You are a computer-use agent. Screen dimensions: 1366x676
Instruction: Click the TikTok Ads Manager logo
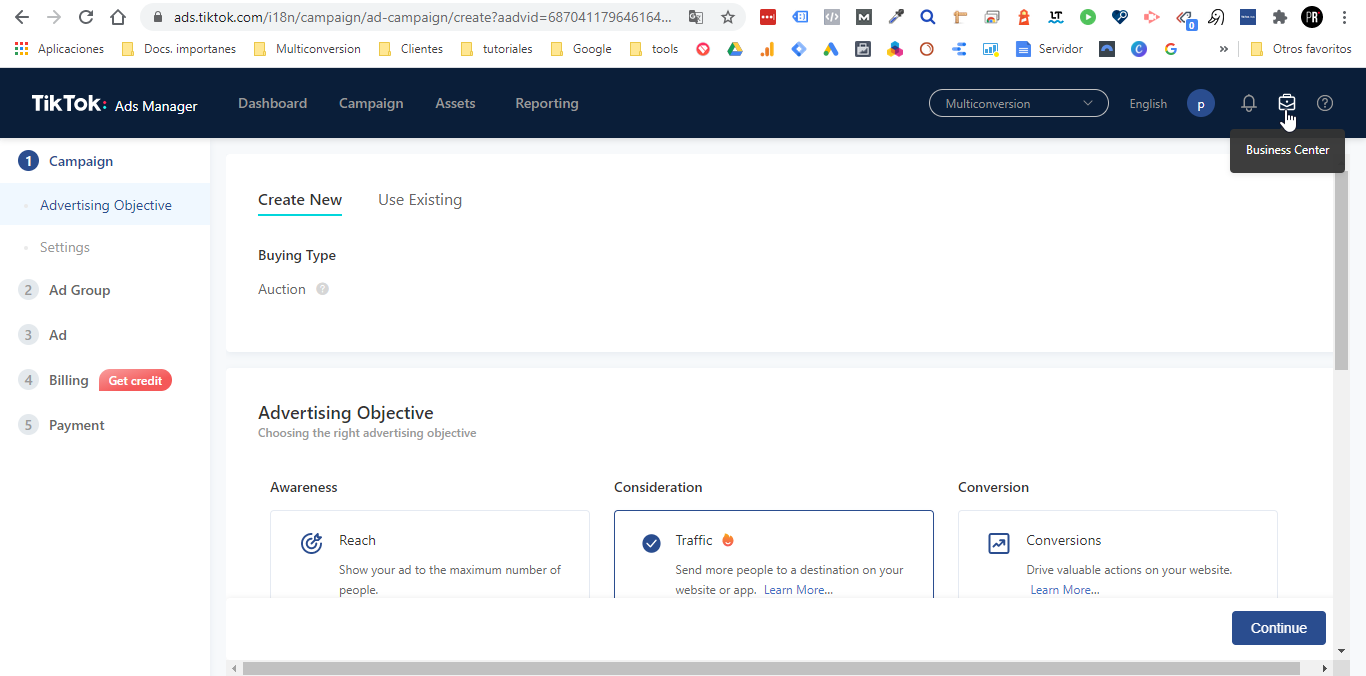pos(114,104)
